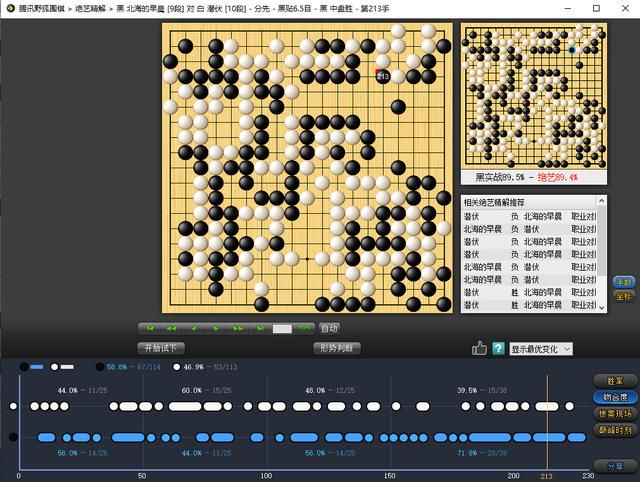Click black segment stat 71.8% - 28/39

(482, 453)
